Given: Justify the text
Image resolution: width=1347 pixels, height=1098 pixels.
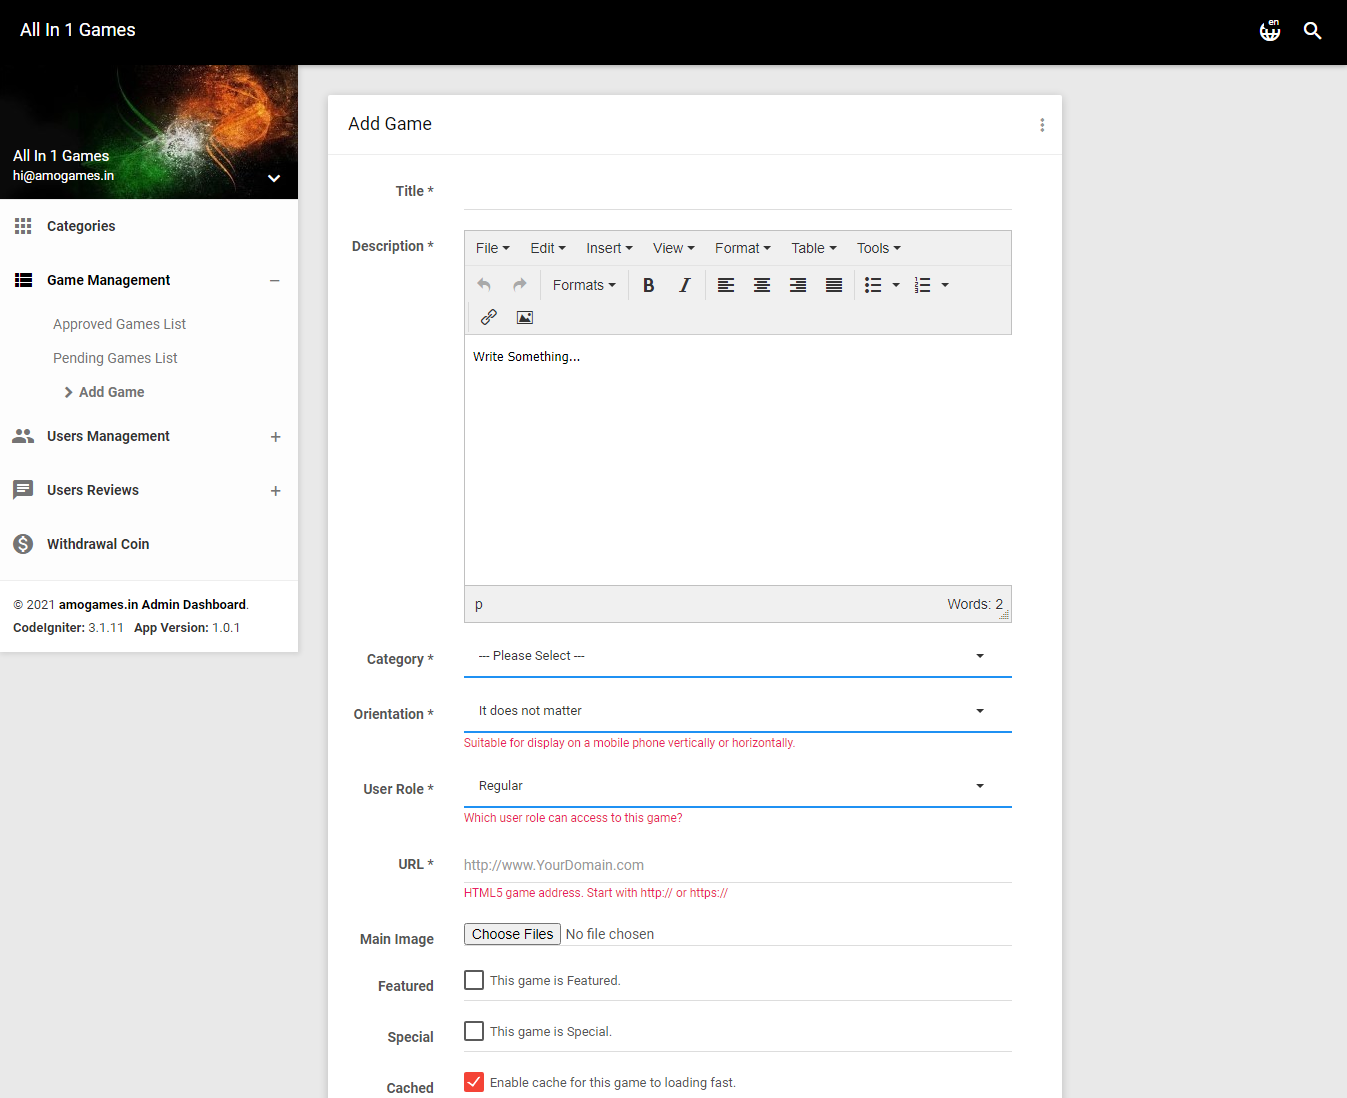Looking at the screenshot, I should [834, 285].
